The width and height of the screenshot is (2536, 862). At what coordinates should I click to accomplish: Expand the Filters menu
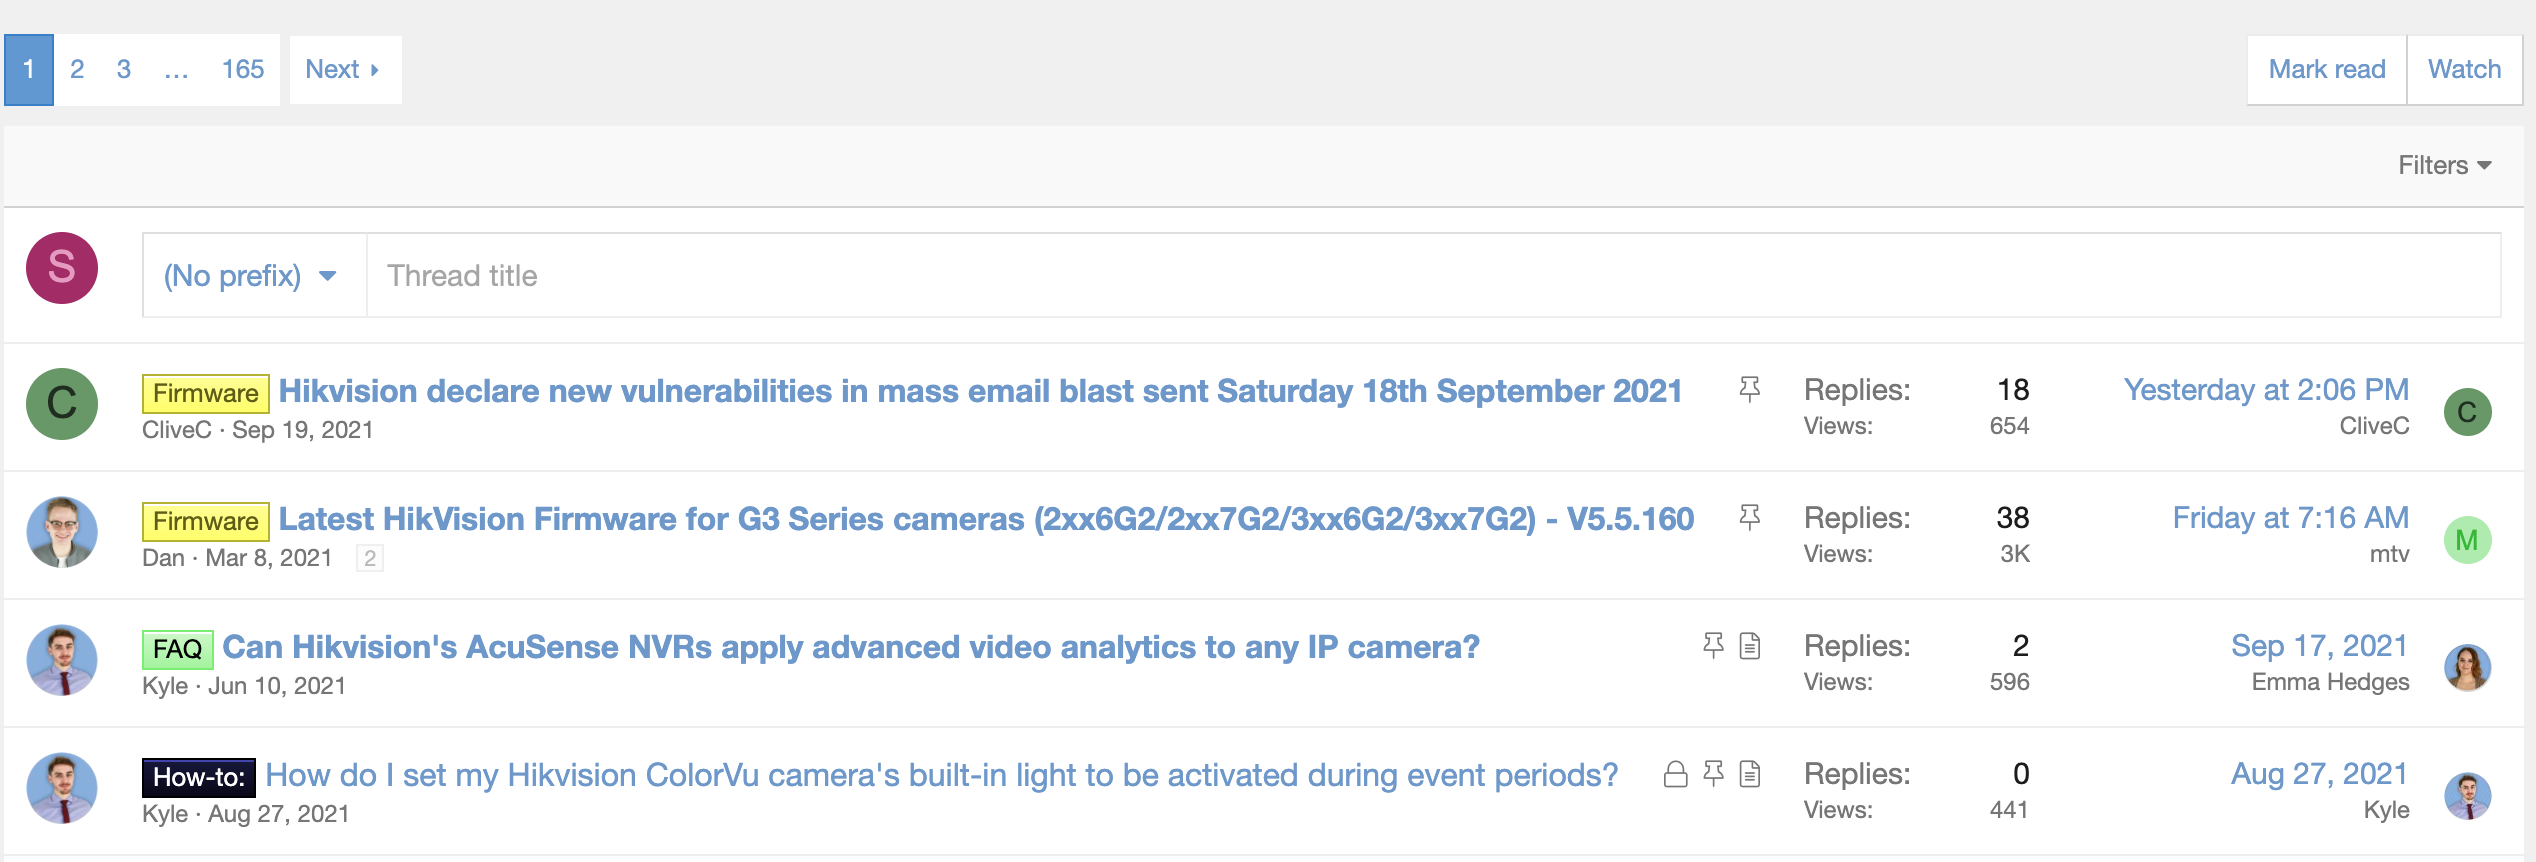click(x=2443, y=166)
